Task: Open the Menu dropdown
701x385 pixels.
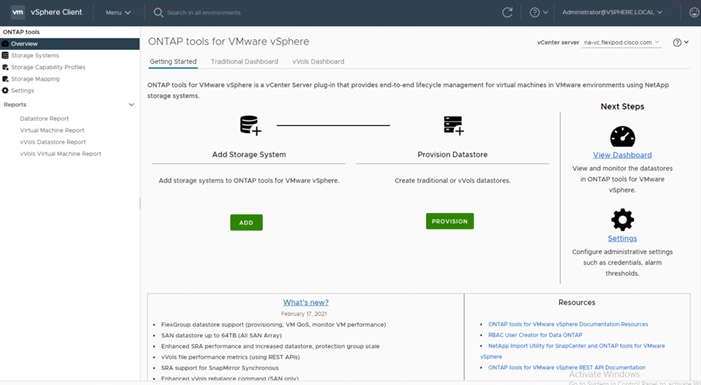Action: point(118,13)
